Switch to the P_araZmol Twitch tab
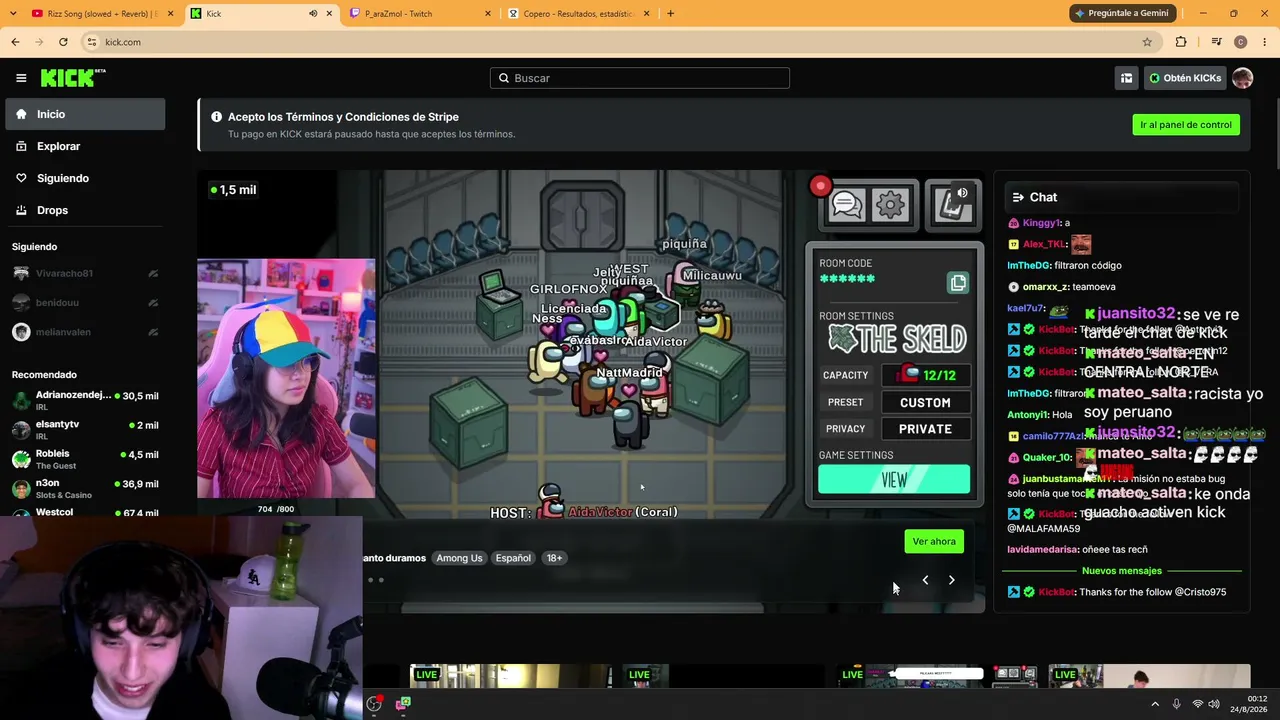Image resolution: width=1280 pixels, height=720 pixels. click(420, 14)
